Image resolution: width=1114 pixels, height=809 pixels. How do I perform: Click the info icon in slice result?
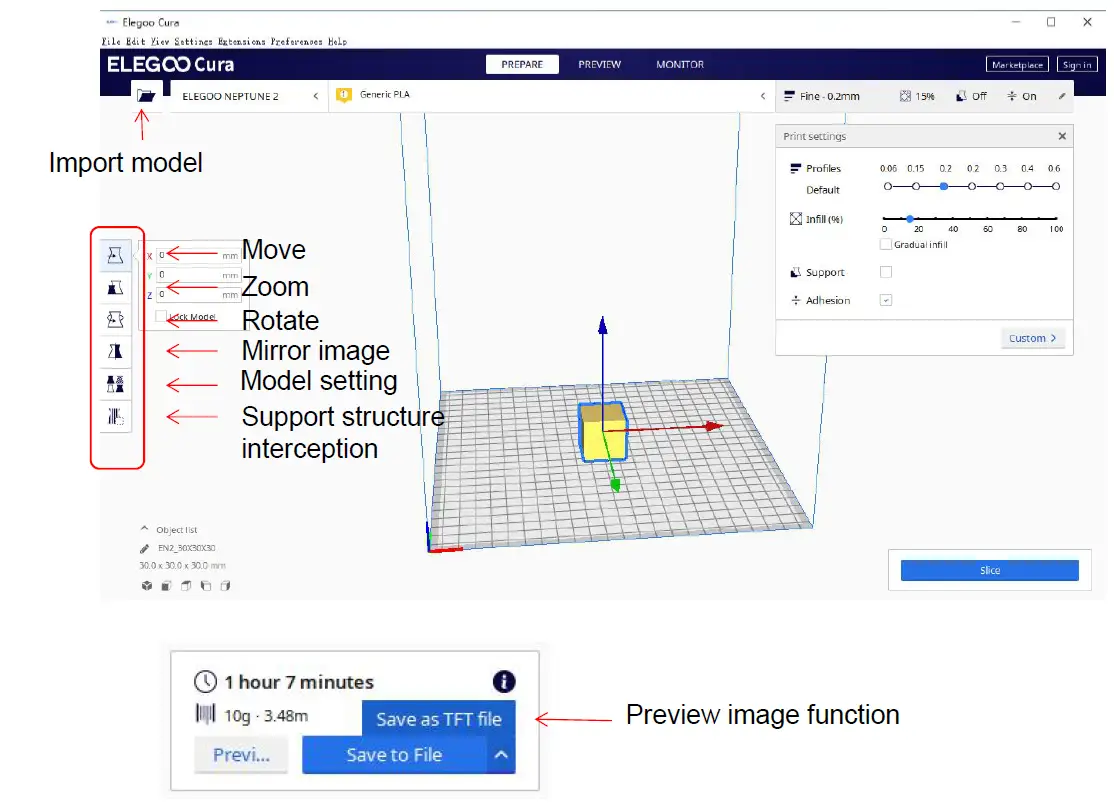(x=504, y=682)
